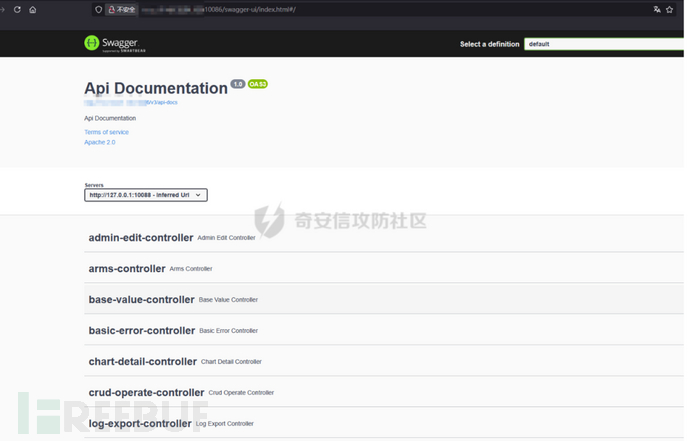This screenshot has height=441, width=690.
Task: Open the Apache 2.0 license link
Action: coord(100,142)
